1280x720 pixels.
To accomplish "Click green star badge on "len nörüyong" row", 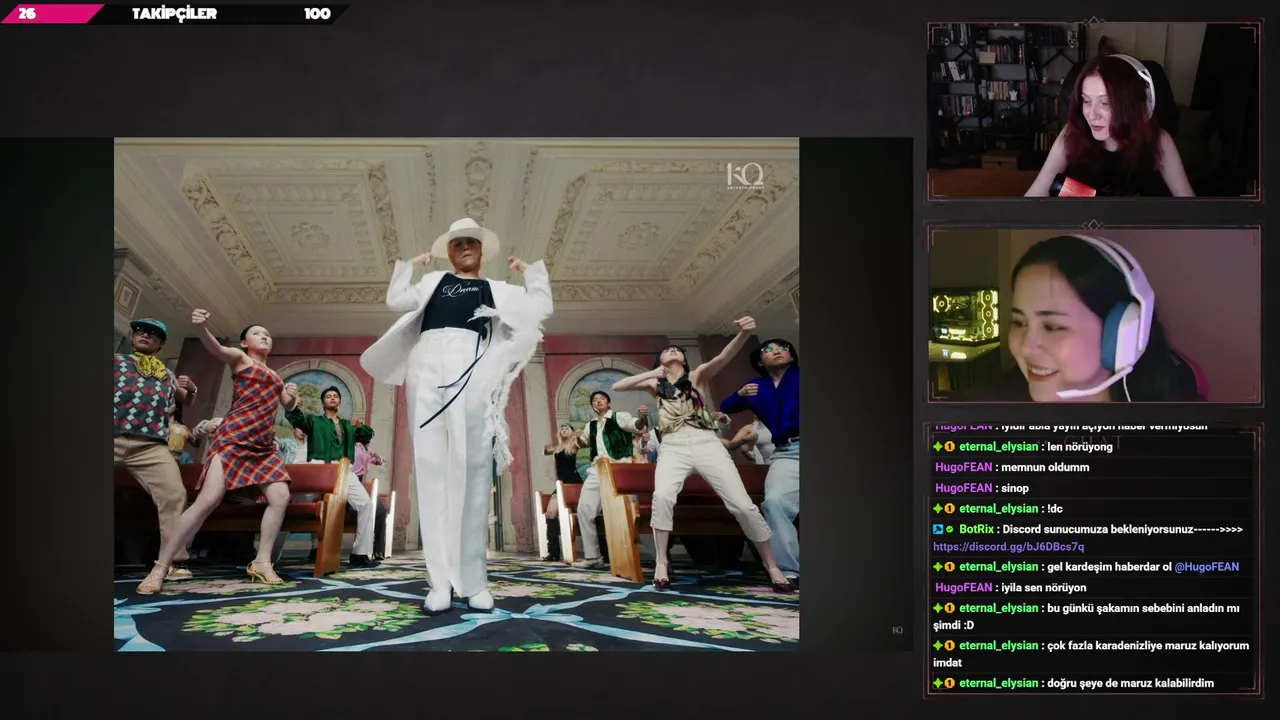I will pyautogui.click(x=938, y=447).
